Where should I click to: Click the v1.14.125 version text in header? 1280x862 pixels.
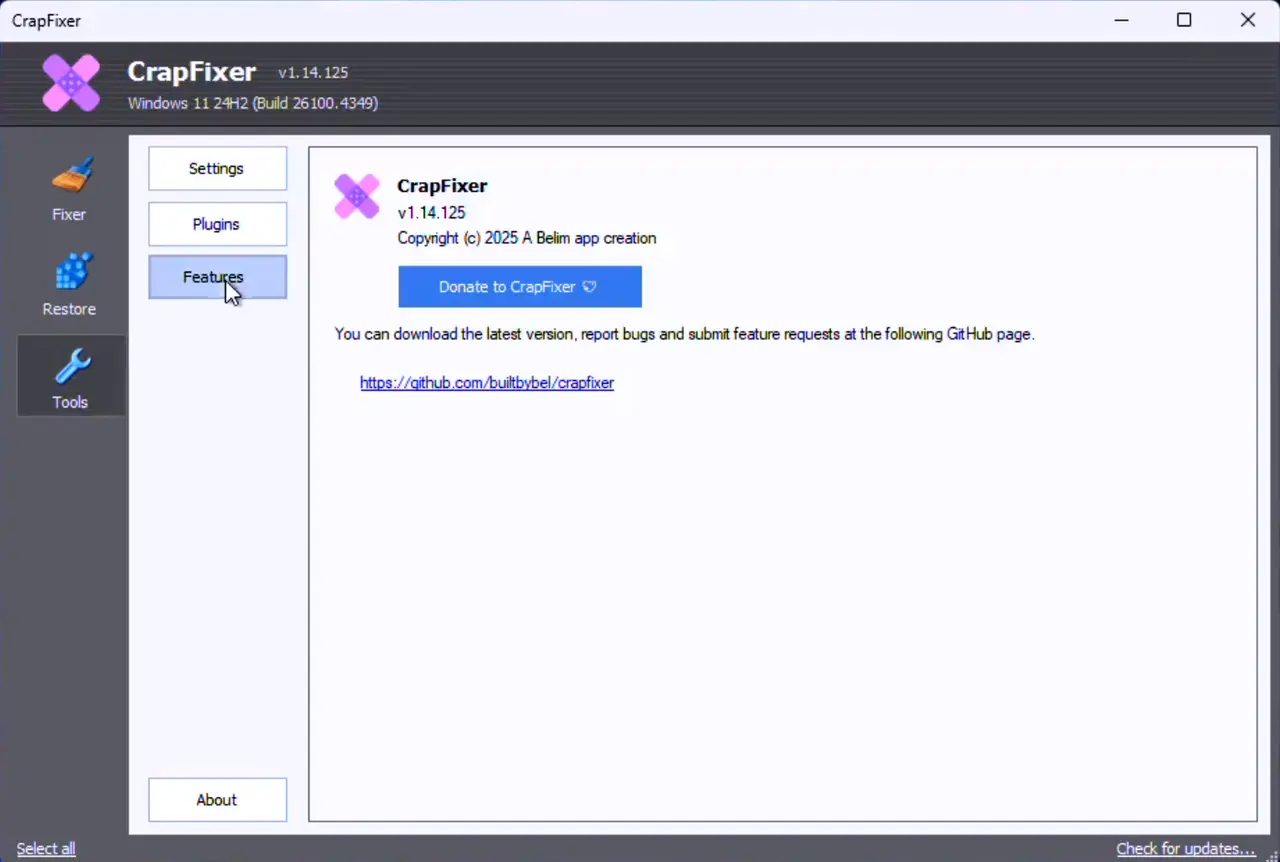pos(313,73)
